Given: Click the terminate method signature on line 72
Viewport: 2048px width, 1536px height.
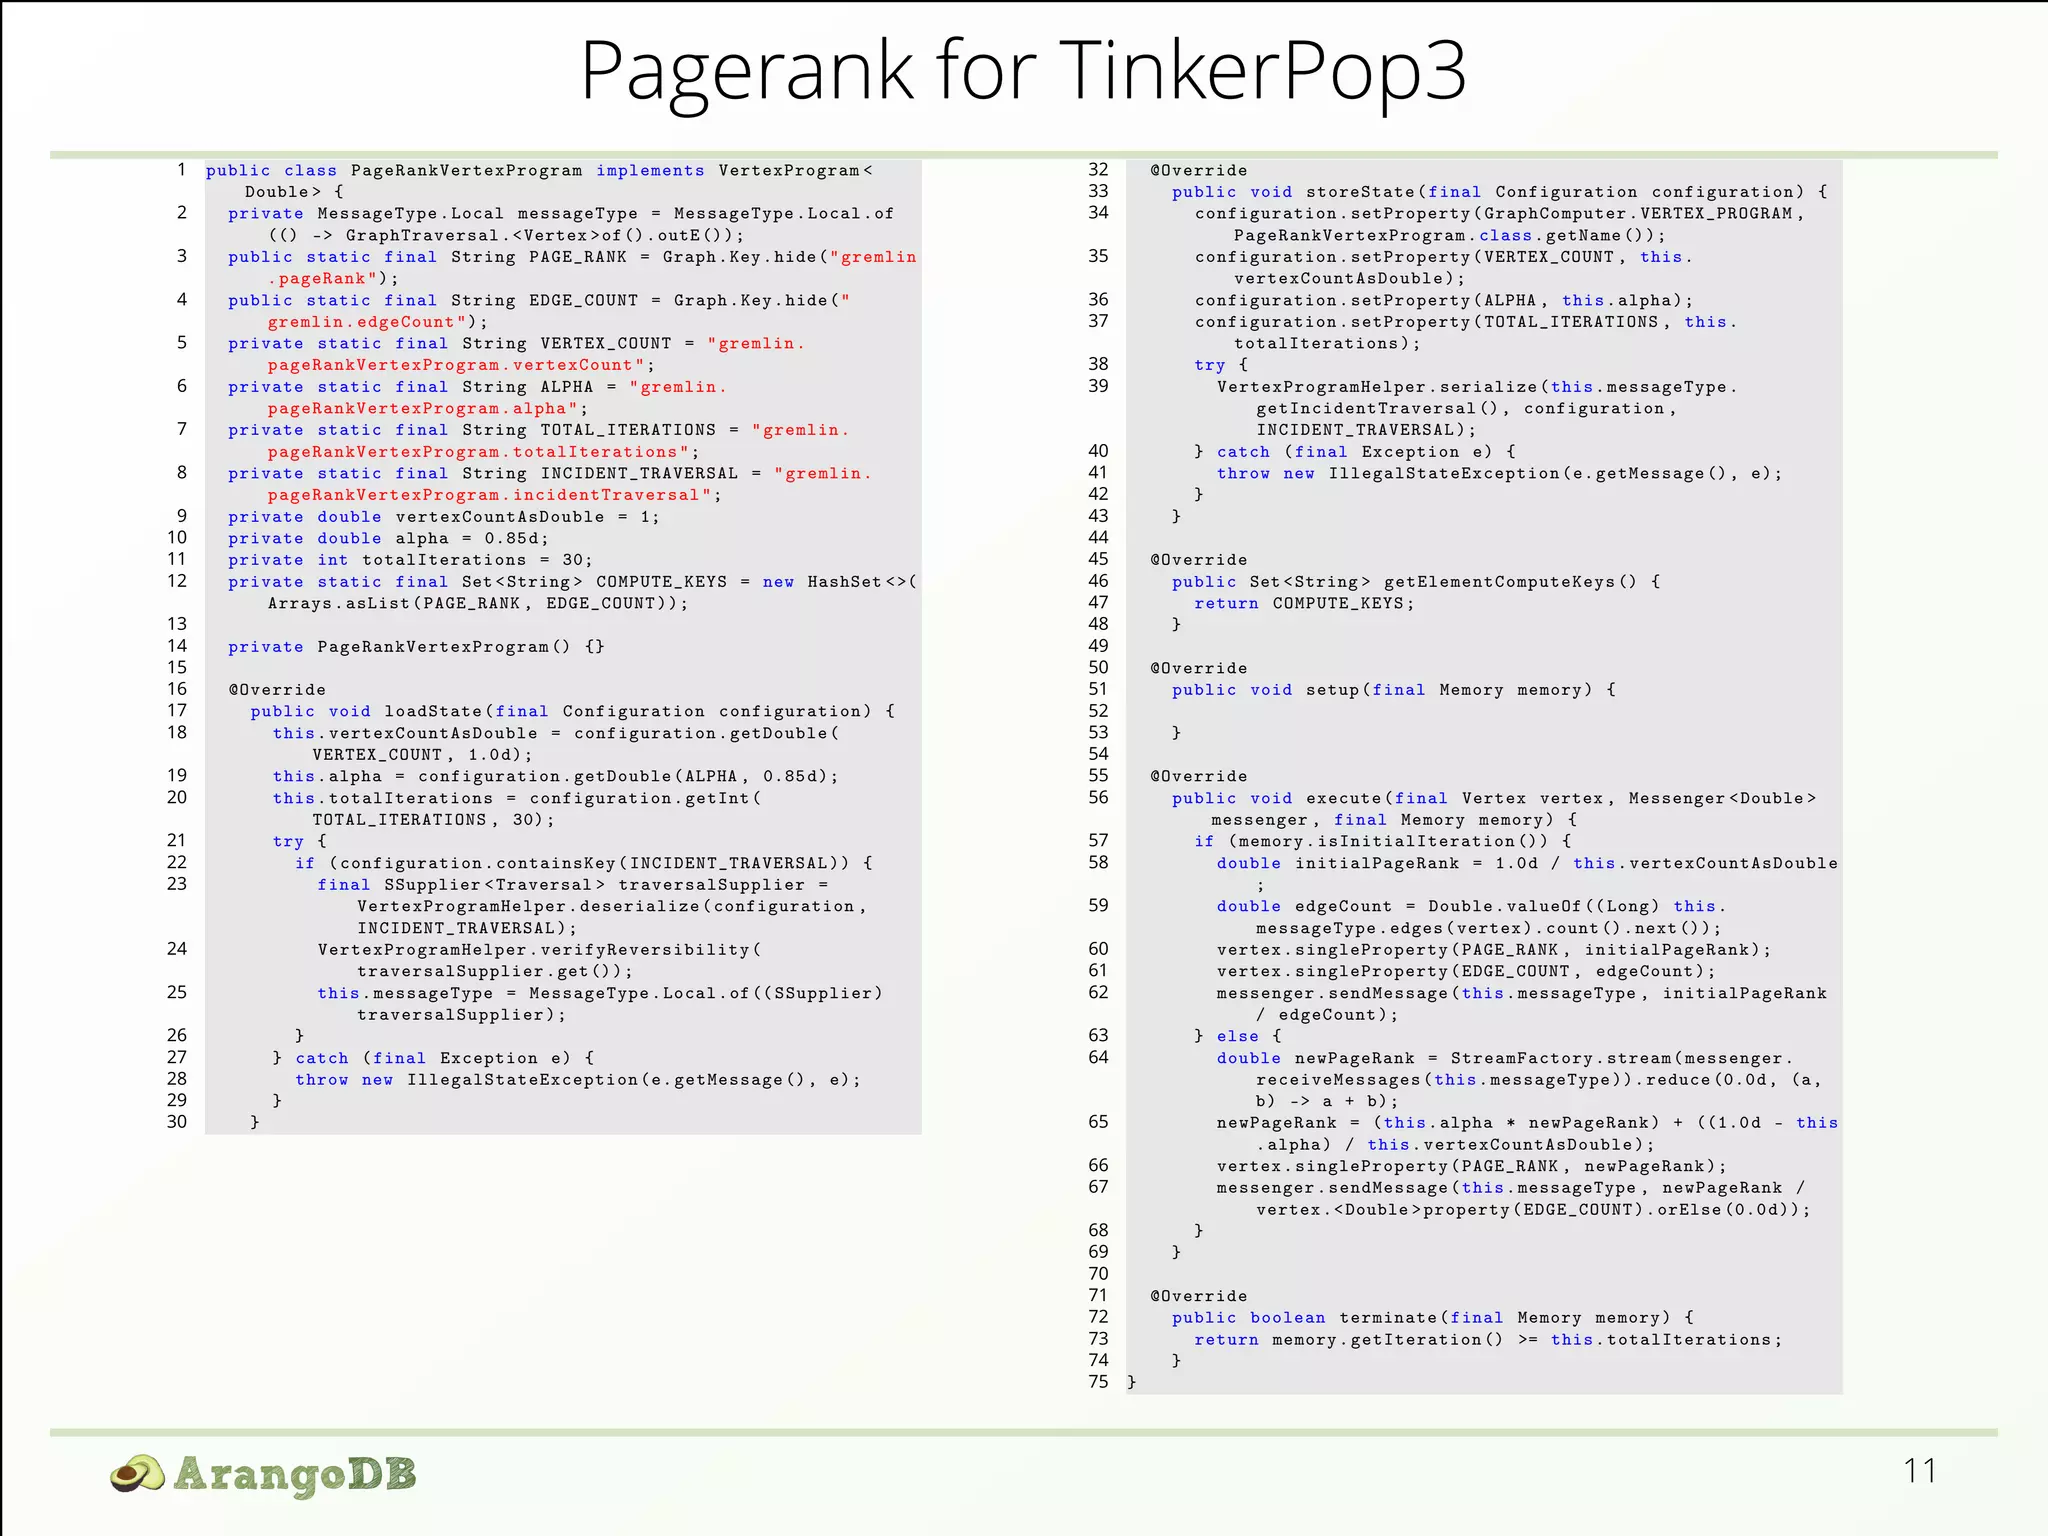Looking at the screenshot, I should point(1433,1318).
